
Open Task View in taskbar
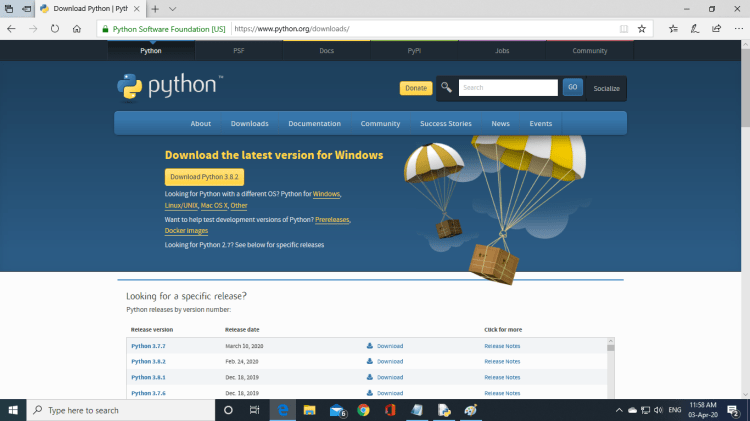(x=254, y=410)
